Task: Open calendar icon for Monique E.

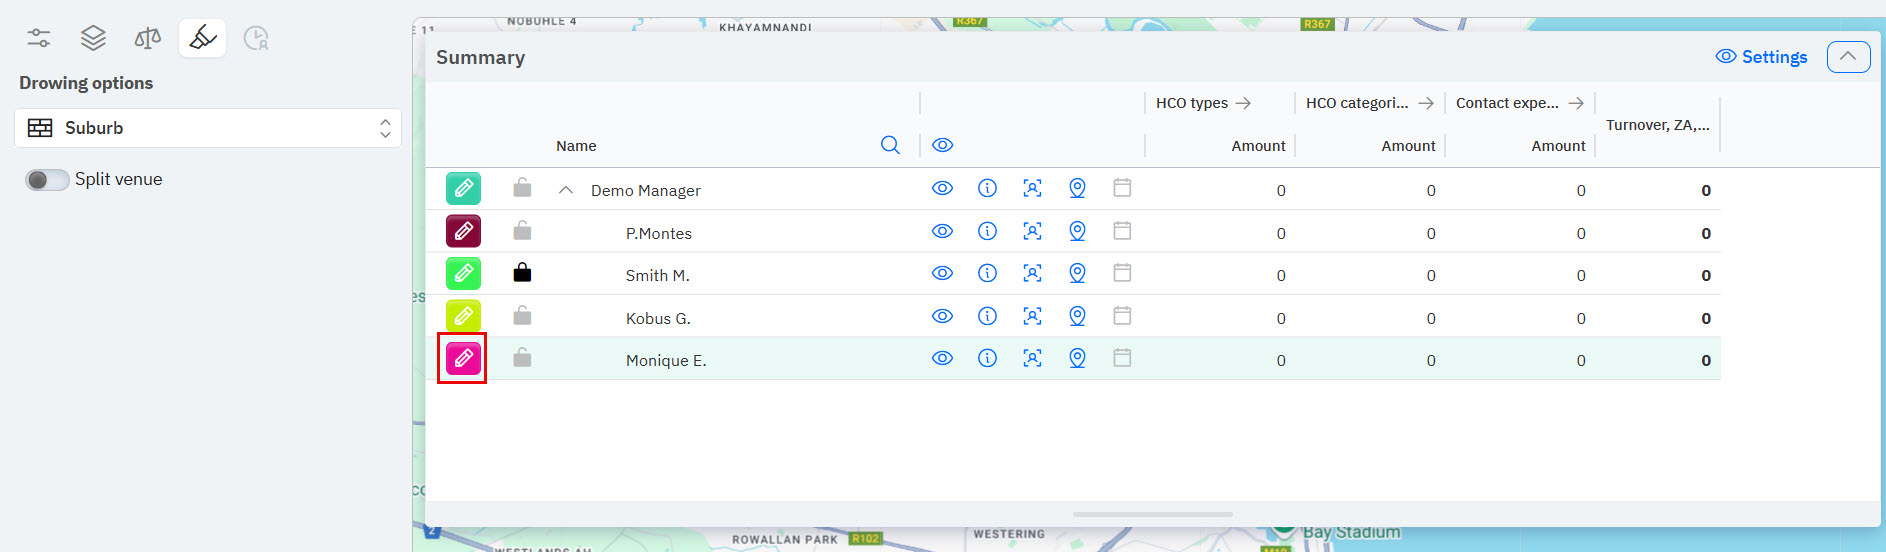Action: [1122, 358]
